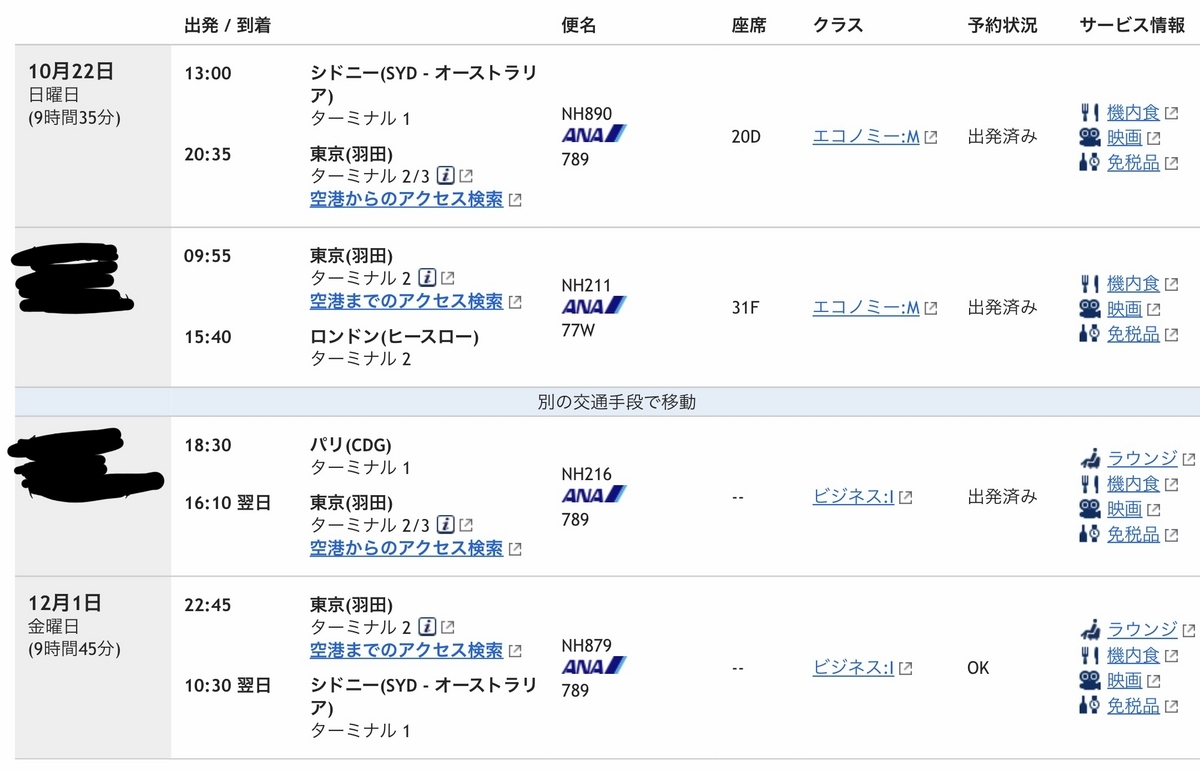Open 空港までのアクセス検索 for NH879 departure
The height and width of the screenshot is (771, 1200).
[406, 651]
